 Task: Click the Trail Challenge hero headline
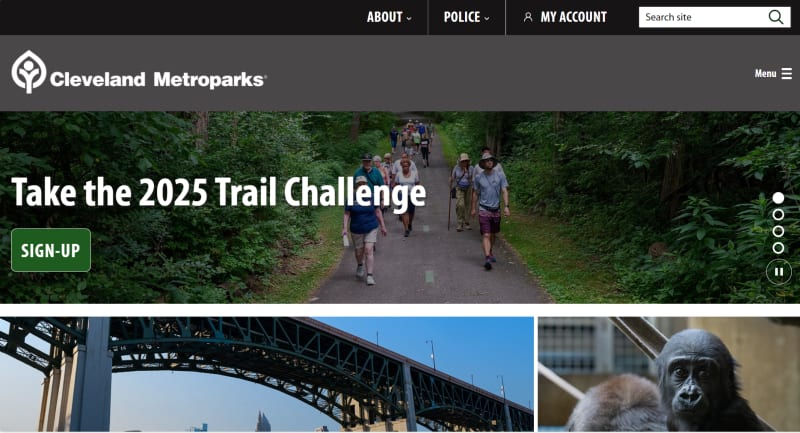pyautogui.click(x=218, y=193)
